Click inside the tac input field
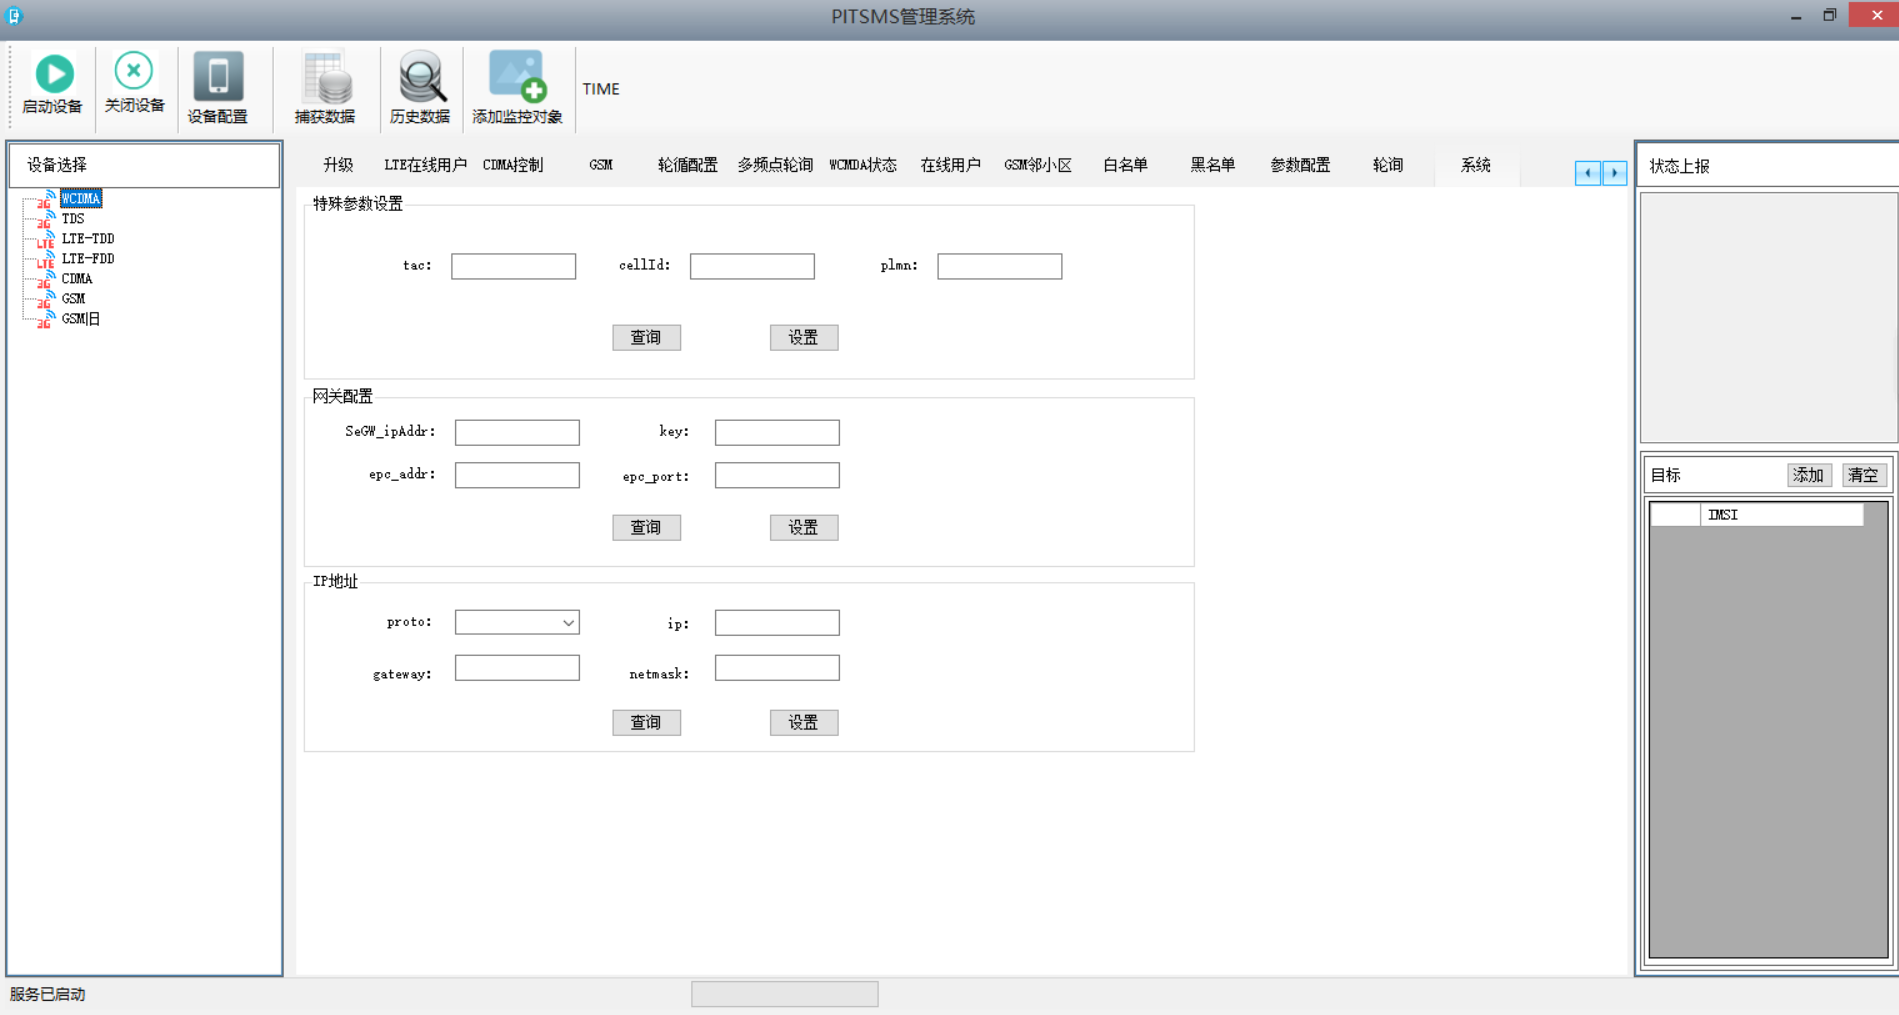 (512, 265)
